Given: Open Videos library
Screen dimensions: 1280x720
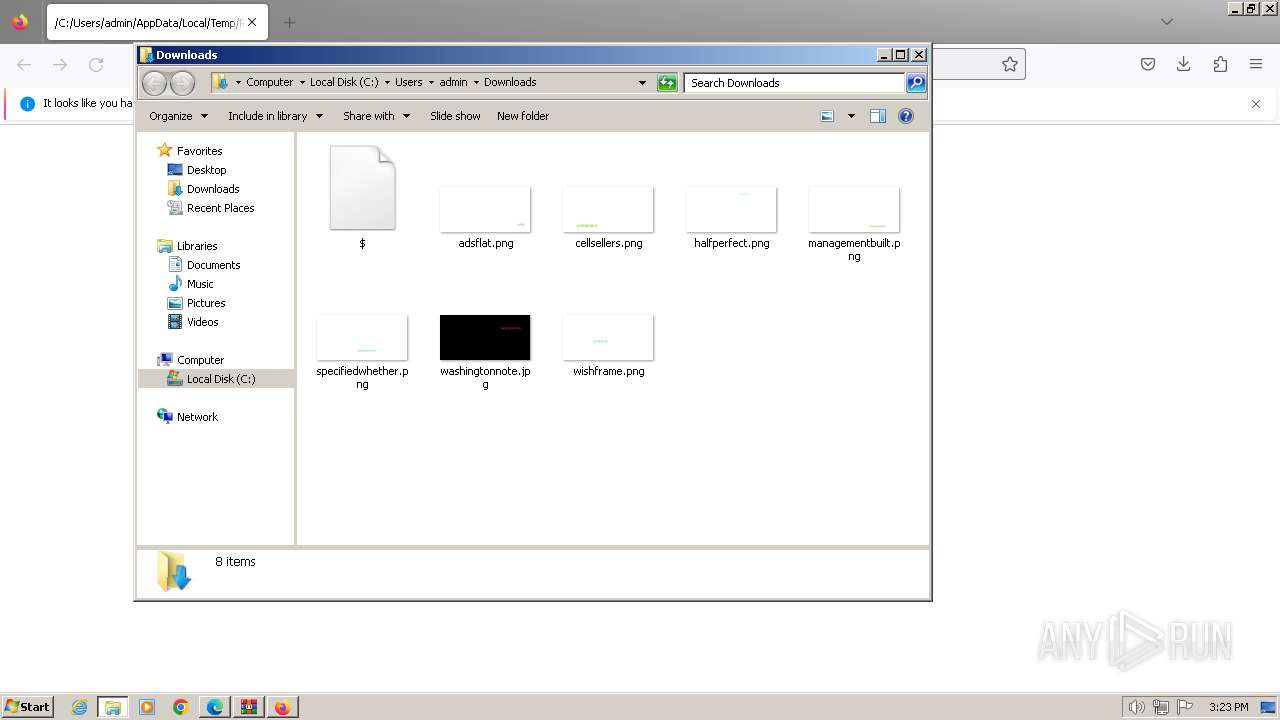Looking at the screenshot, I should pyautogui.click(x=202, y=322).
